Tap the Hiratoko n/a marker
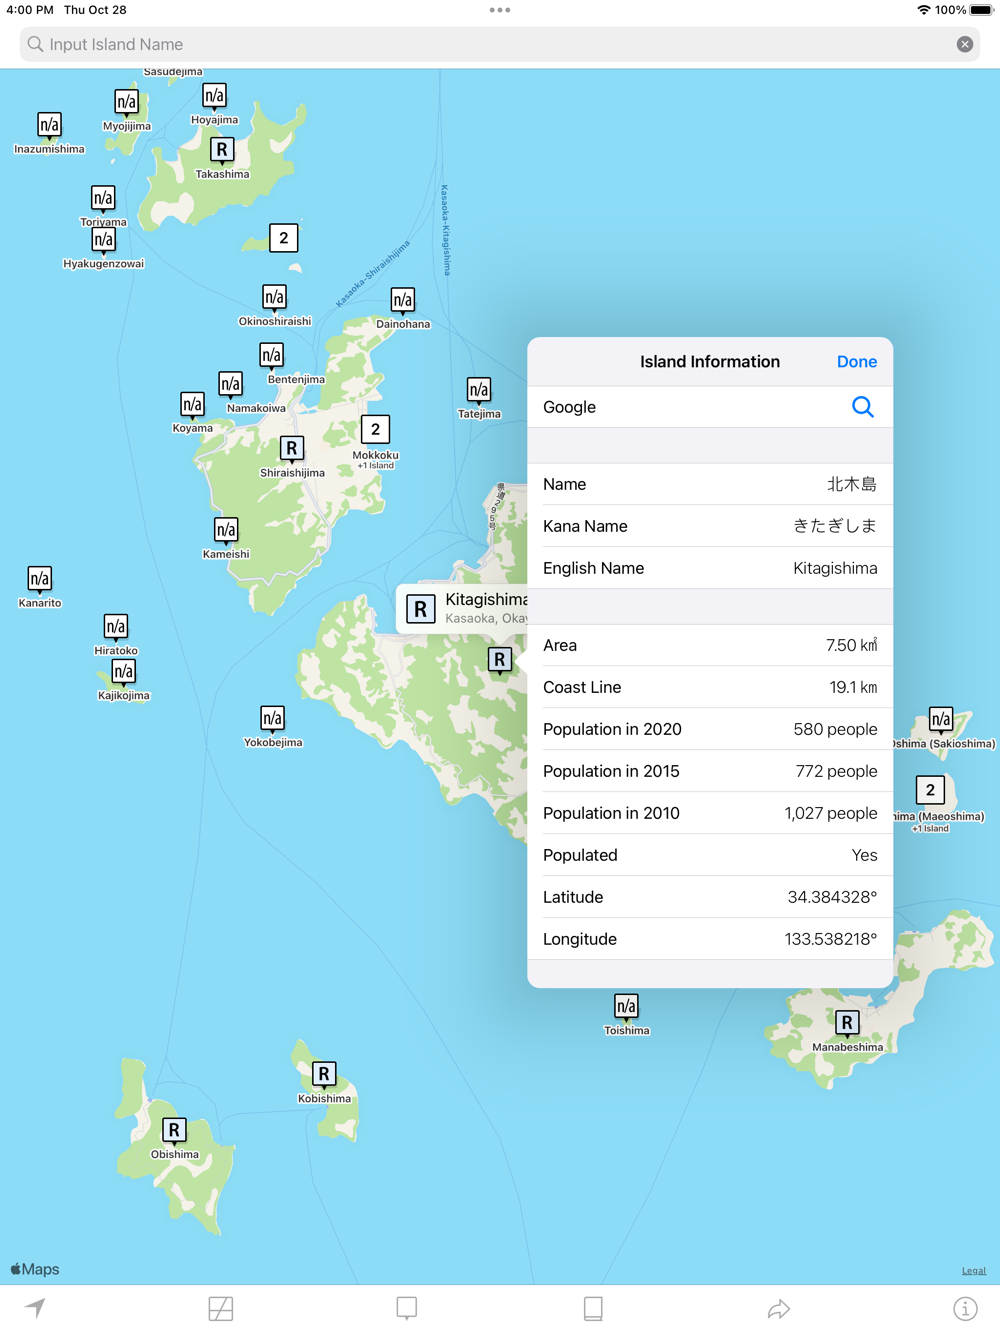Image resolution: width=1000 pixels, height=1334 pixels. (115, 627)
